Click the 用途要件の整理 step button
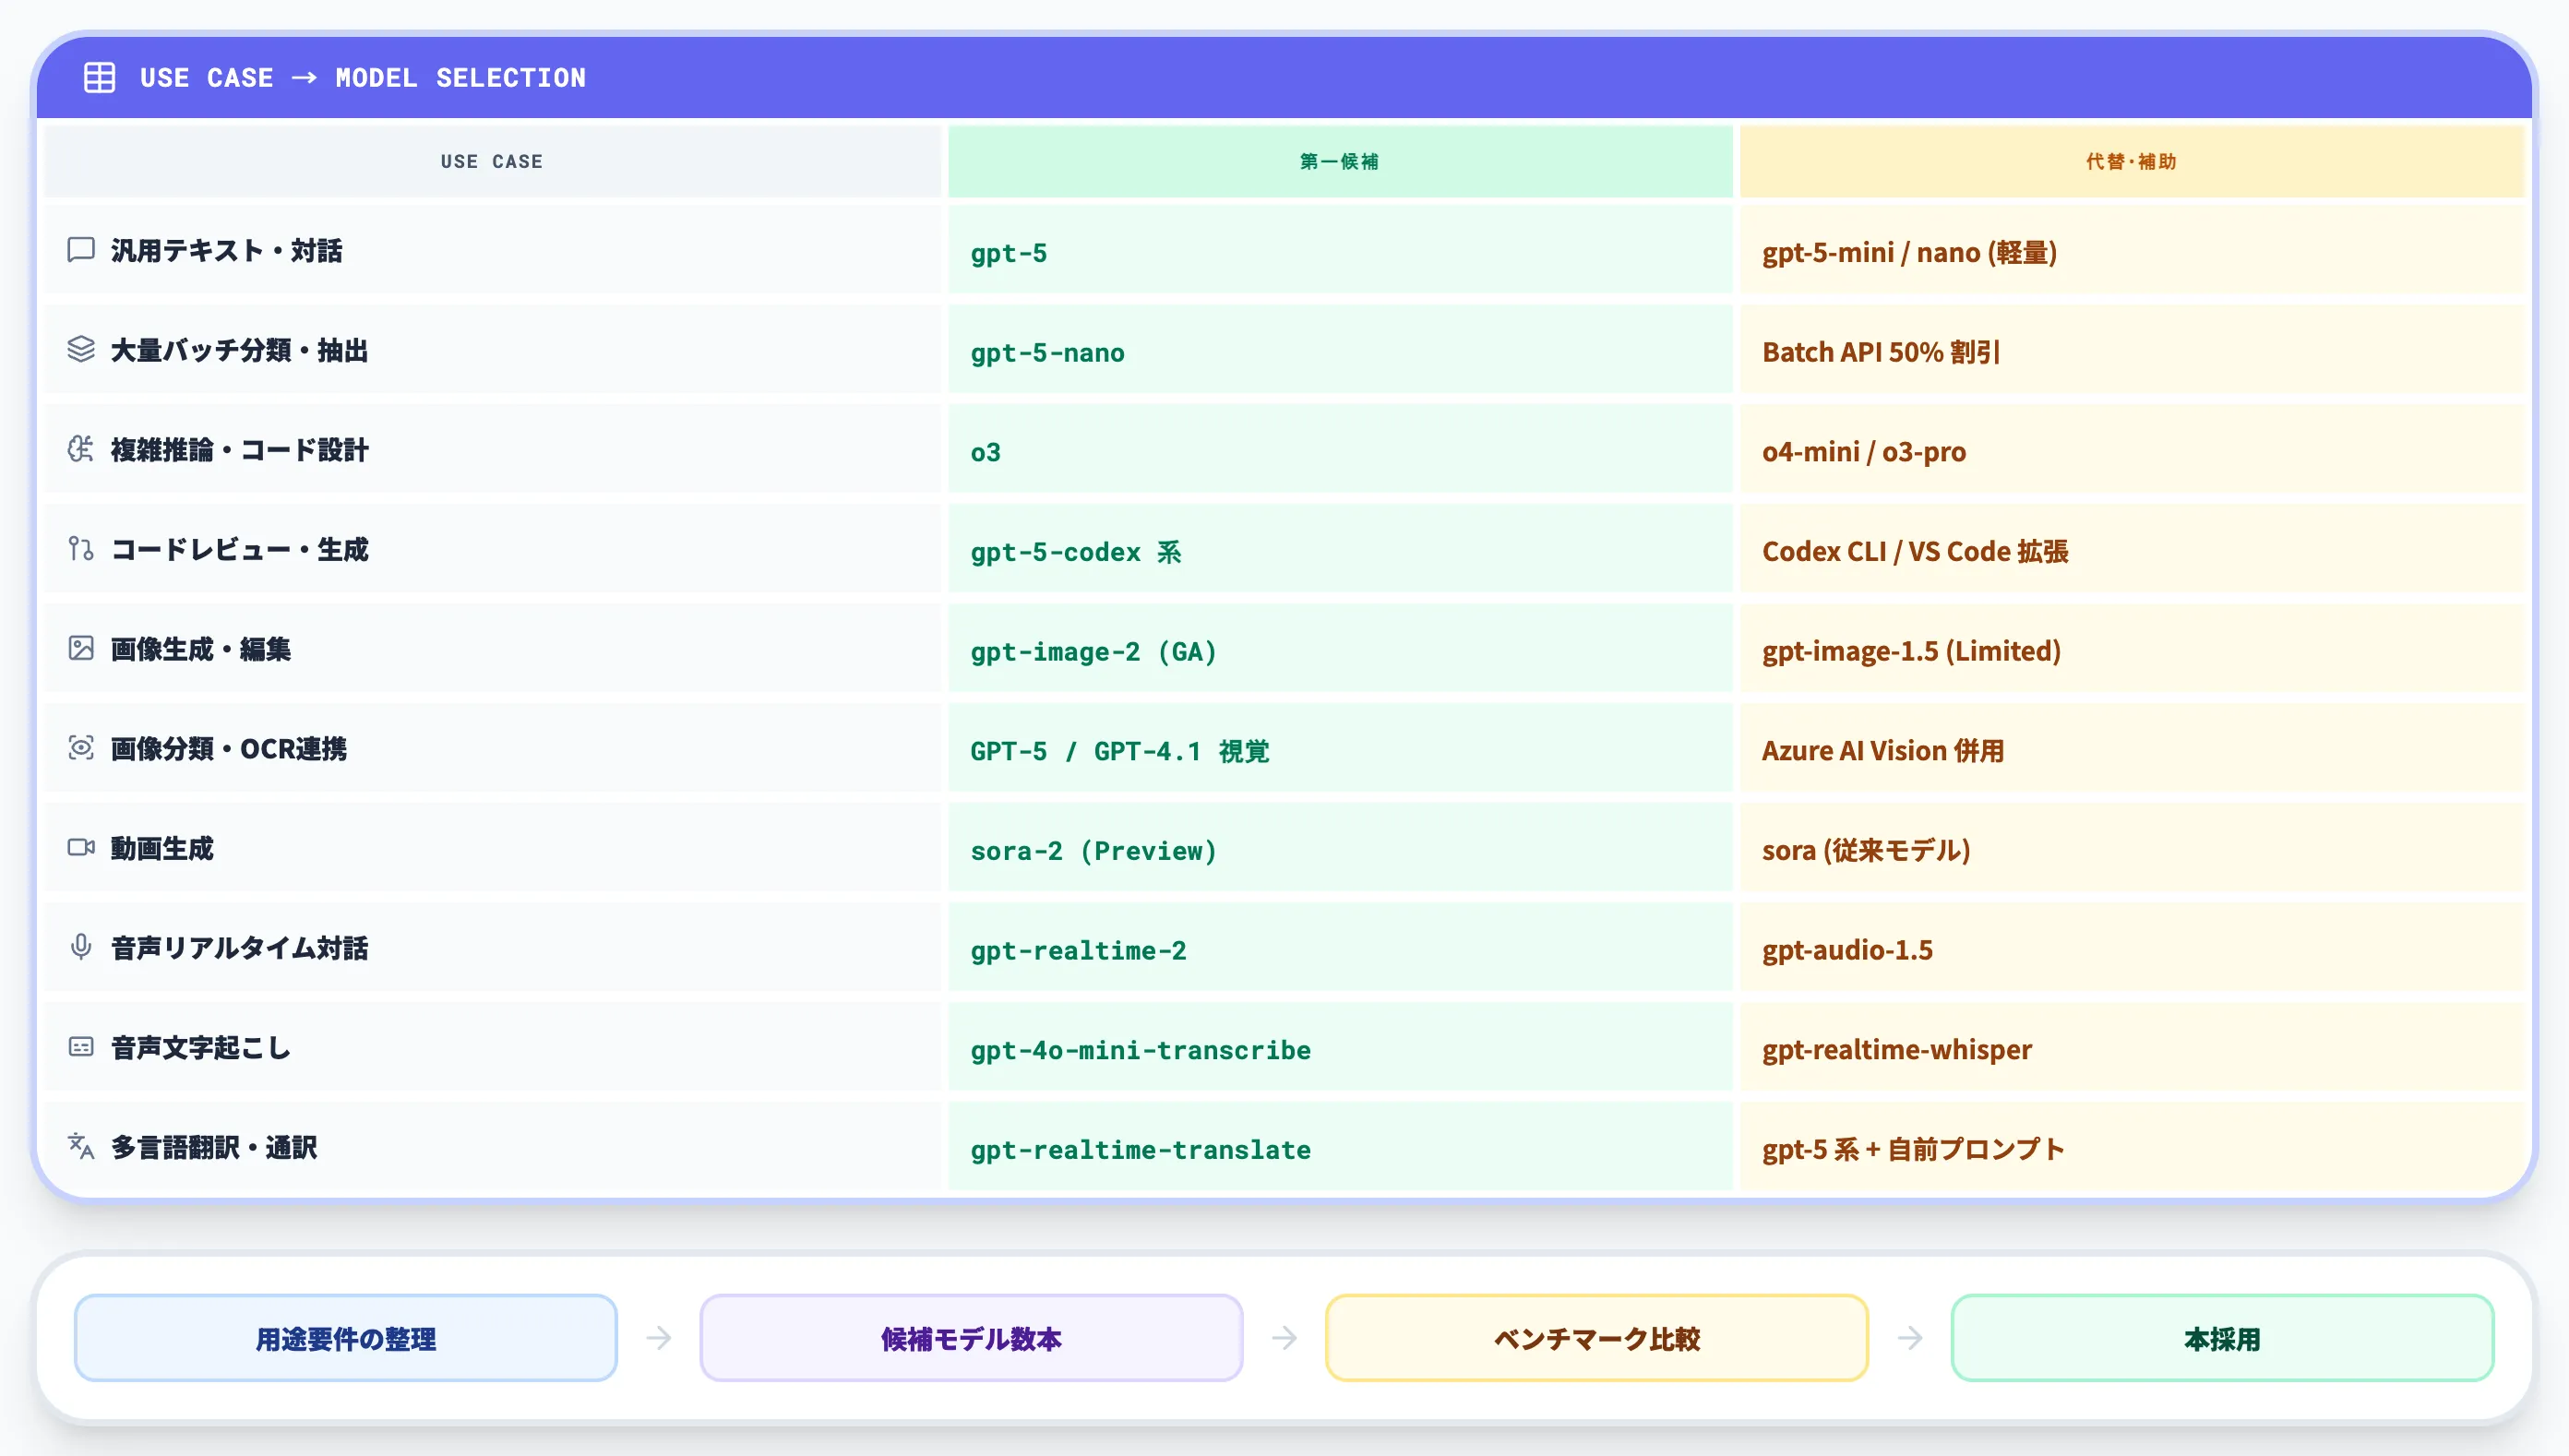The image size is (2569, 1456). coord(346,1338)
